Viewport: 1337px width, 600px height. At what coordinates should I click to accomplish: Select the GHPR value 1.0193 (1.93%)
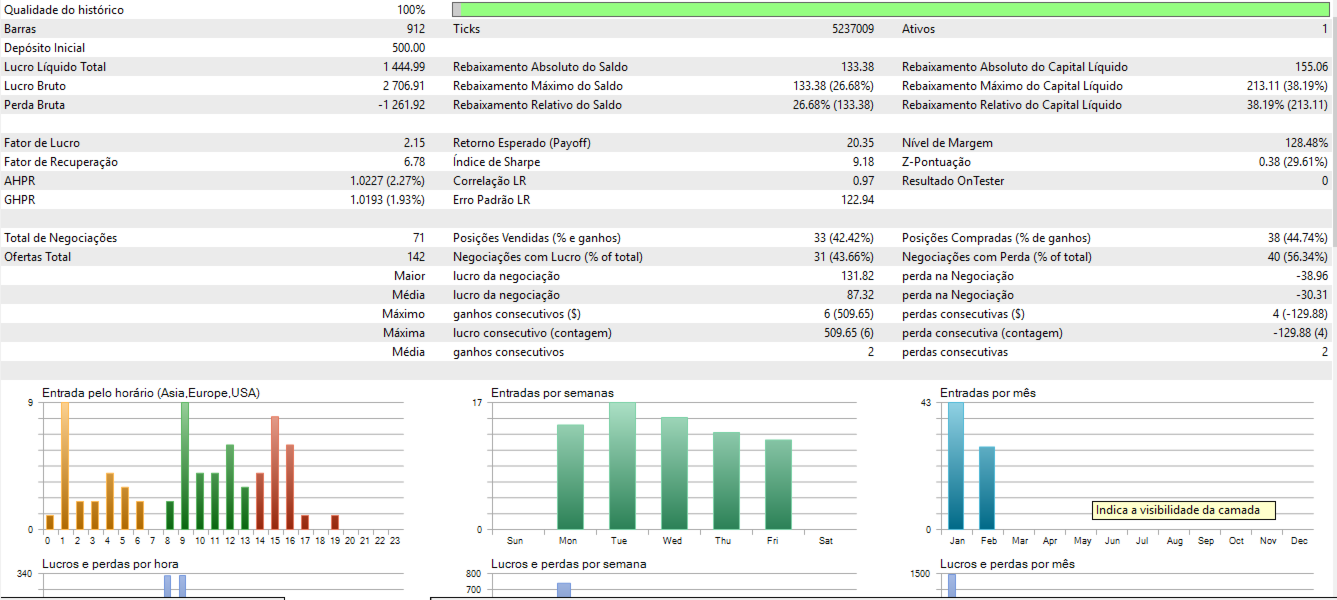click(388, 200)
